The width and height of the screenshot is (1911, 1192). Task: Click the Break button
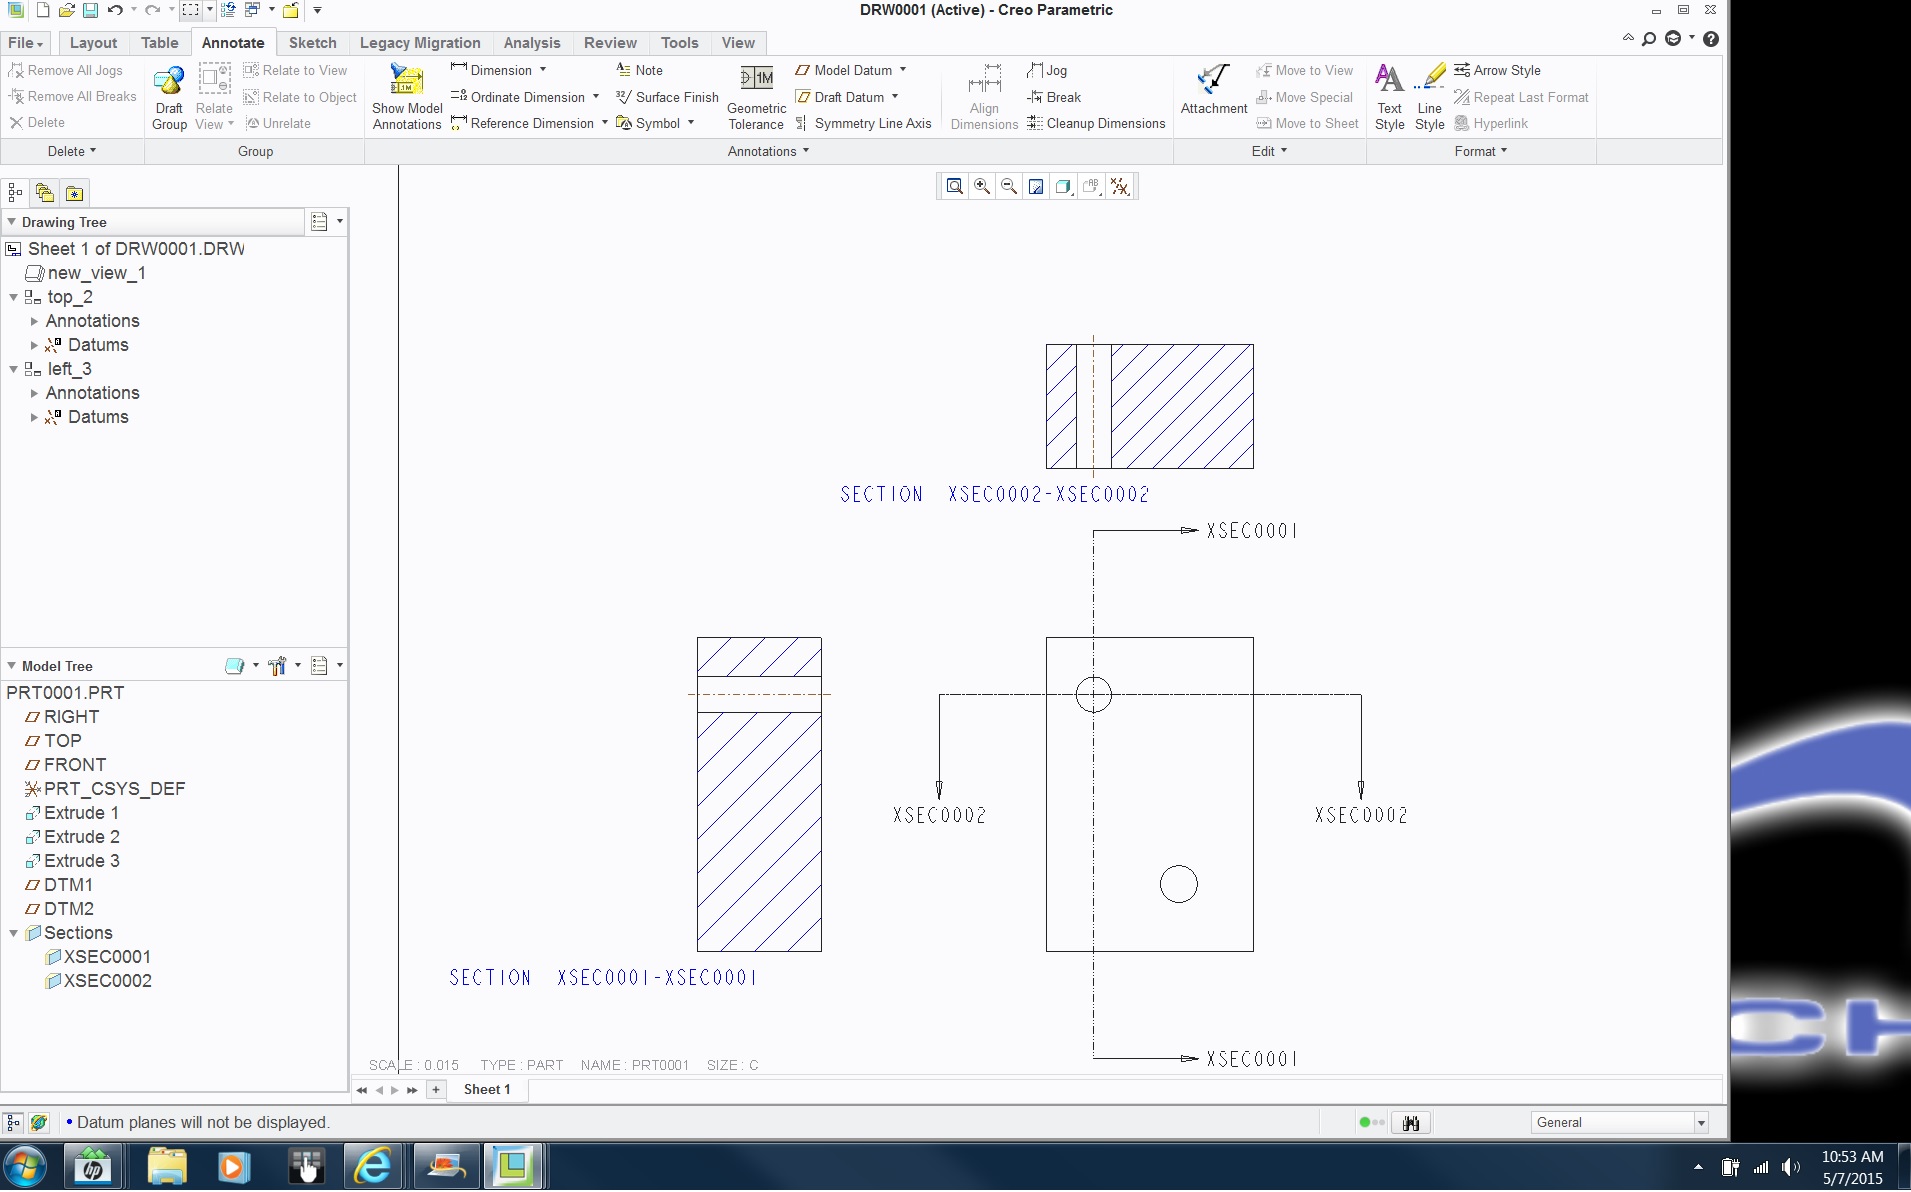[x=1054, y=97]
